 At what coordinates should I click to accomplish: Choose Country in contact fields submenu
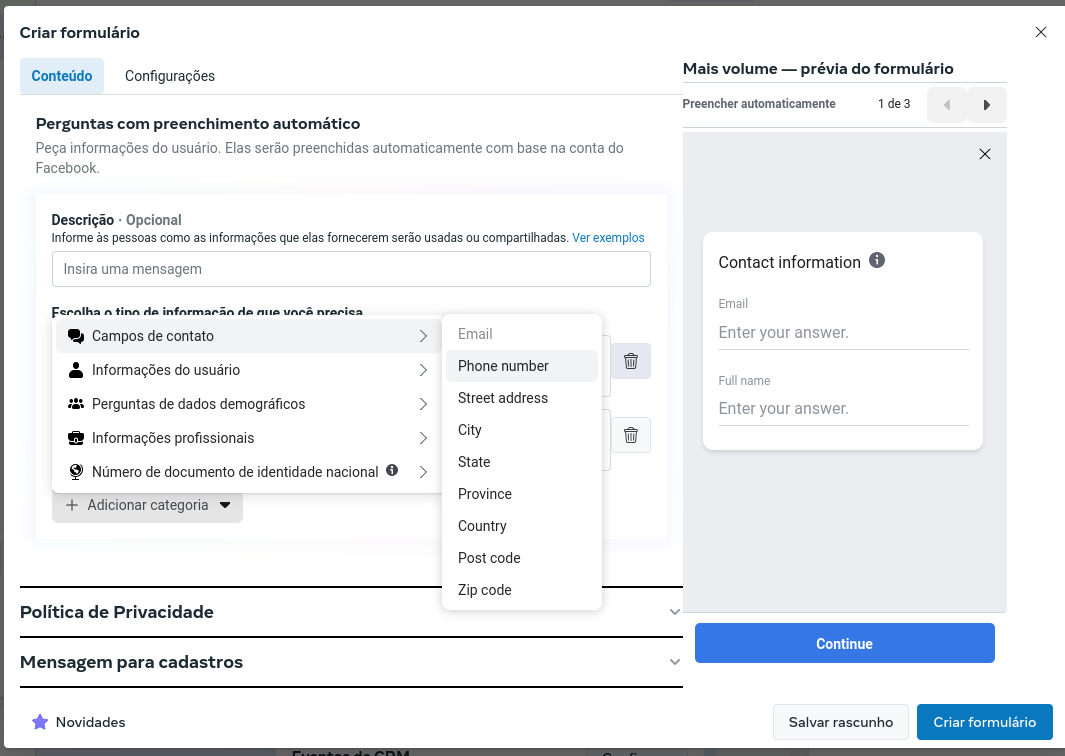click(522, 526)
